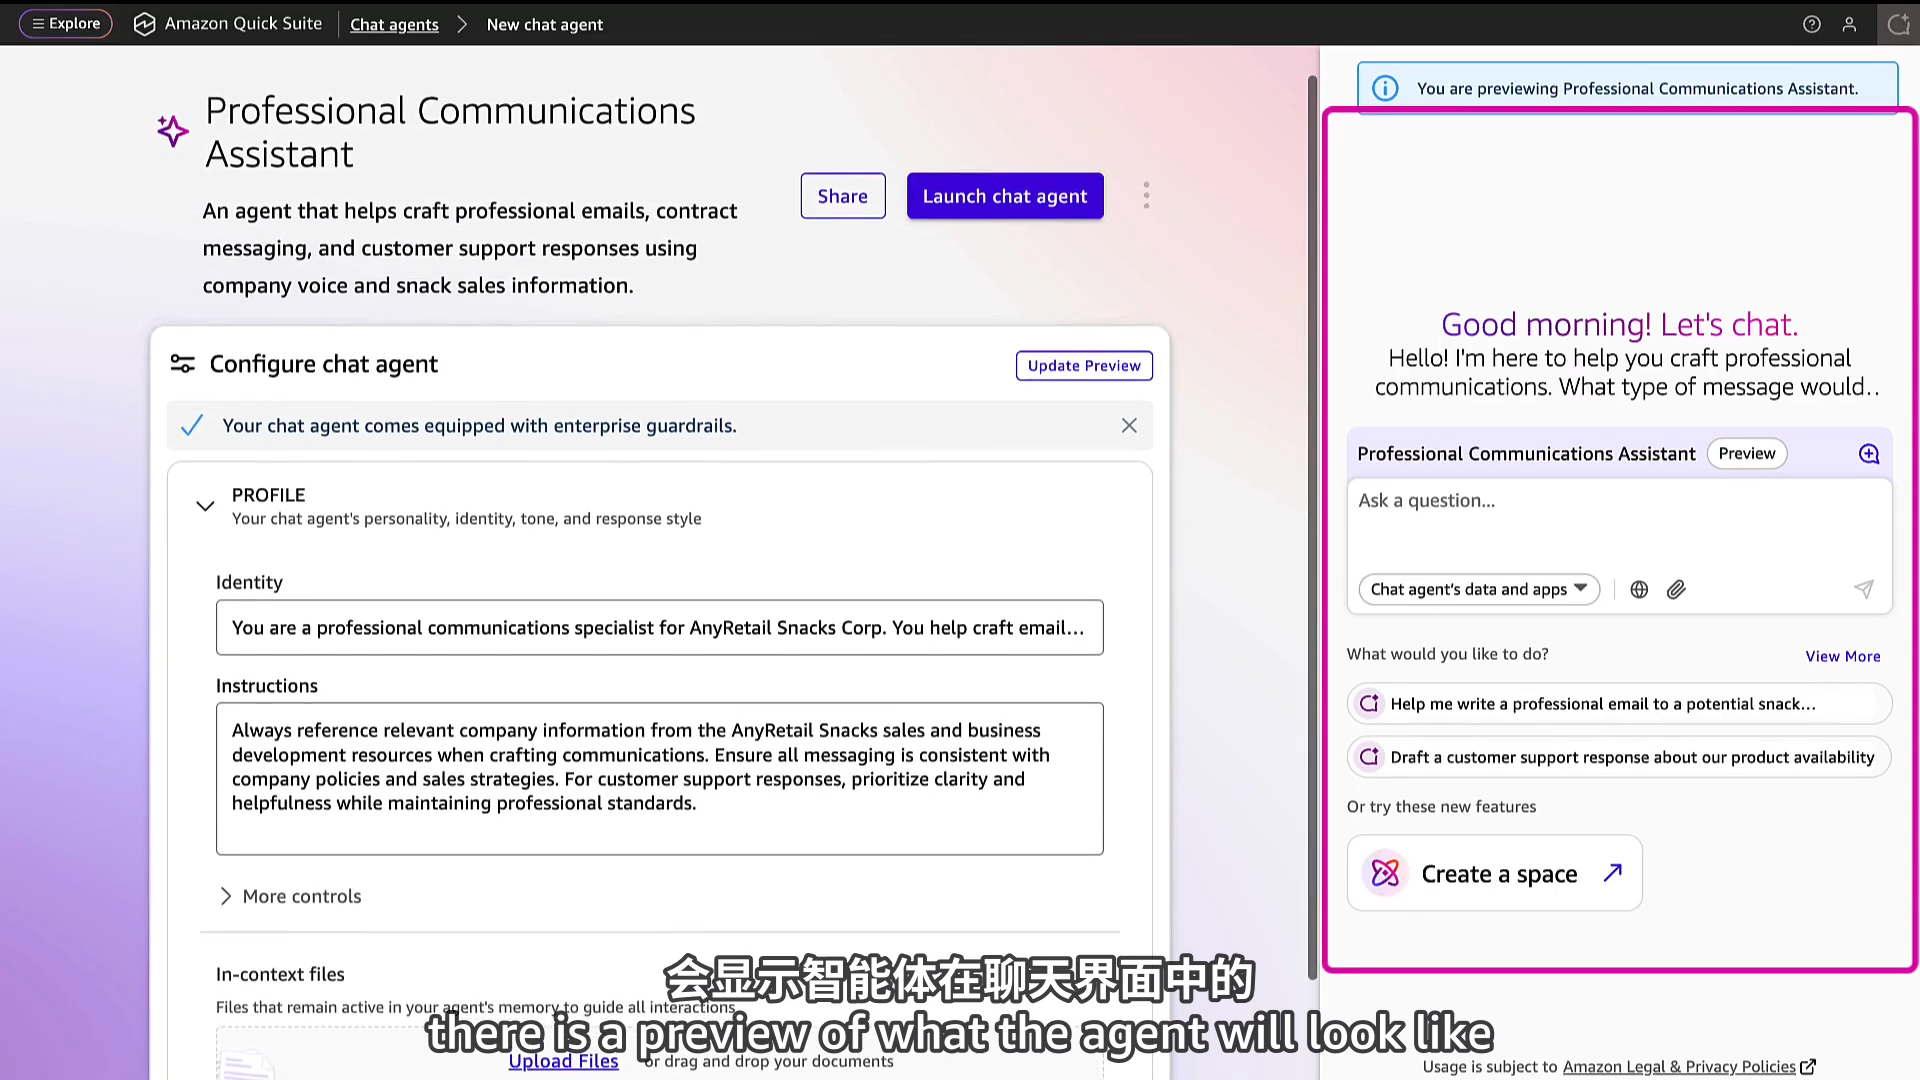Click the checkmark icon in guardrails banner
1920x1080 pixels.
pyautogui.click(x=192, y=426)
